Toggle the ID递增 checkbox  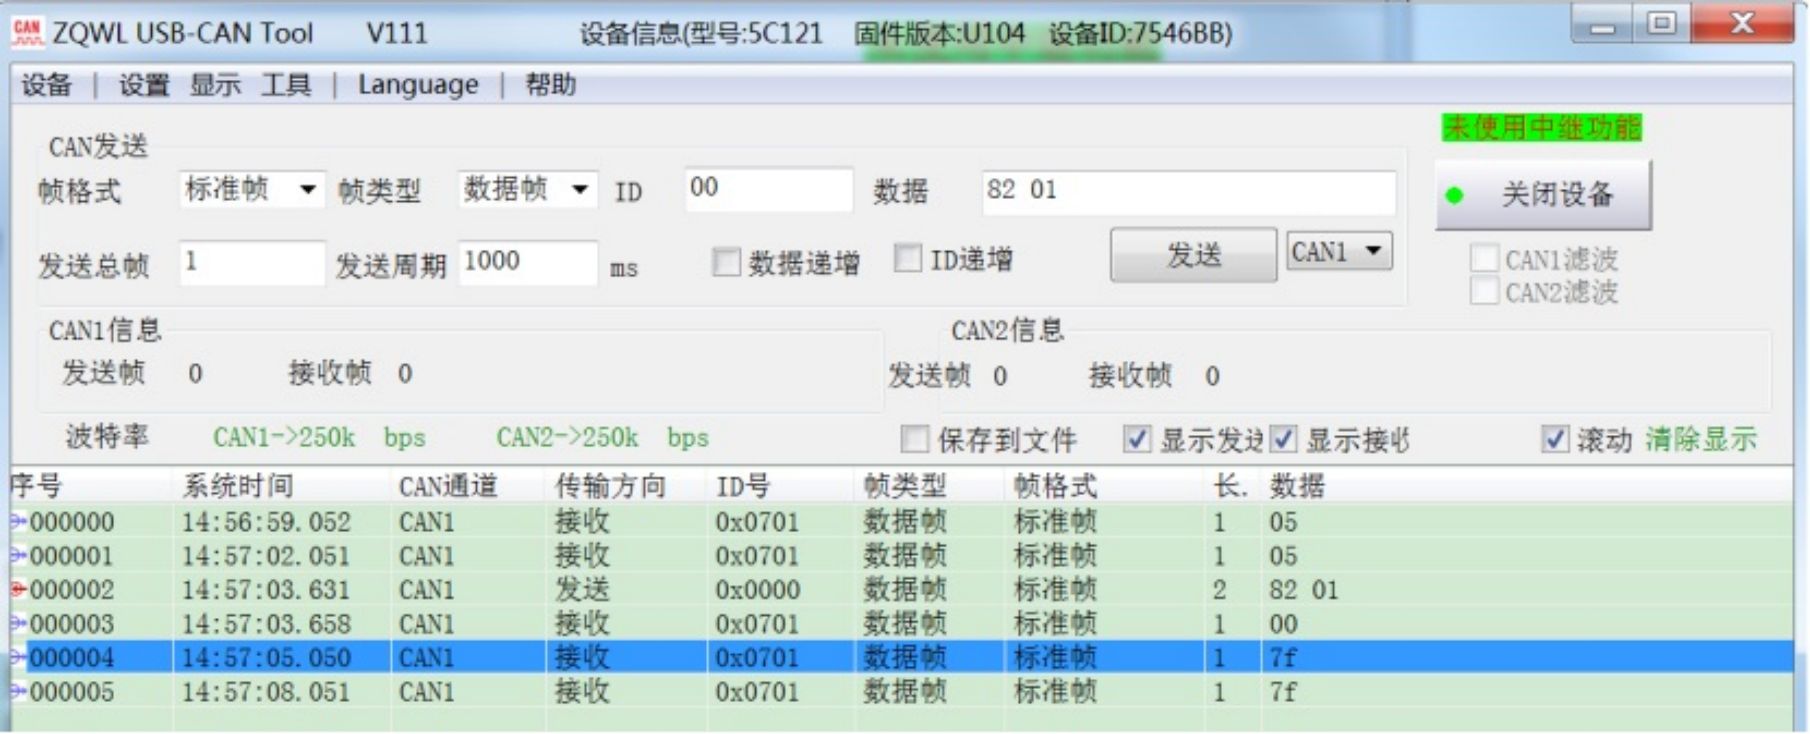[x=907, y=259]
